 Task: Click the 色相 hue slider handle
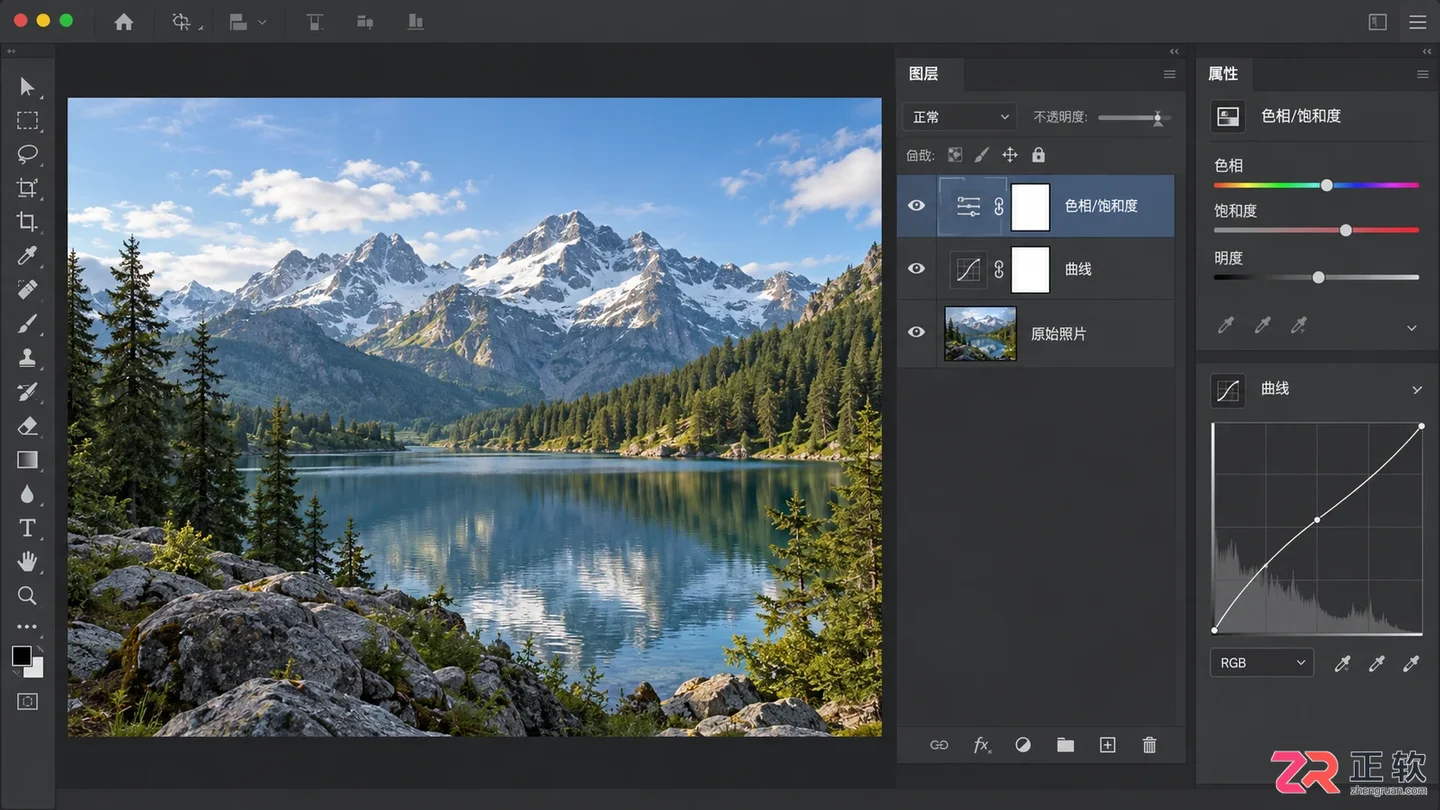click(1326, 185)
